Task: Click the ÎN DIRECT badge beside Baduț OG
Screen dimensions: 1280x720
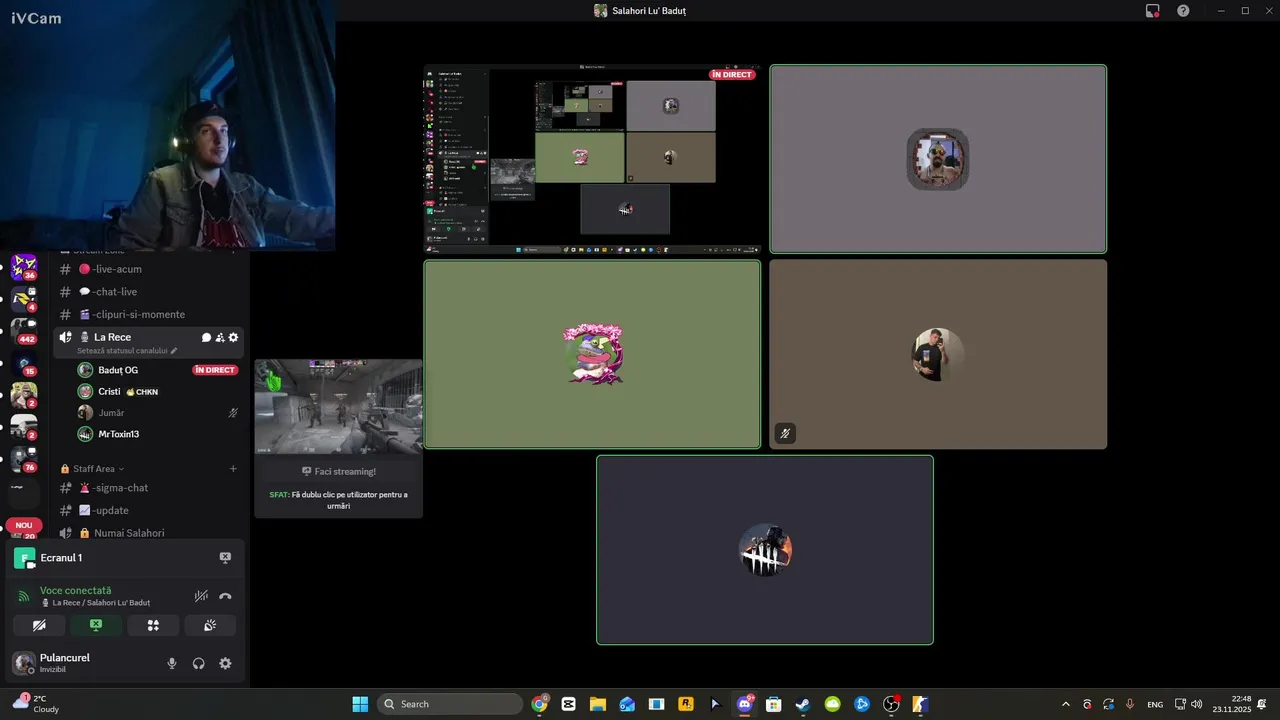Action: point(215,370)
